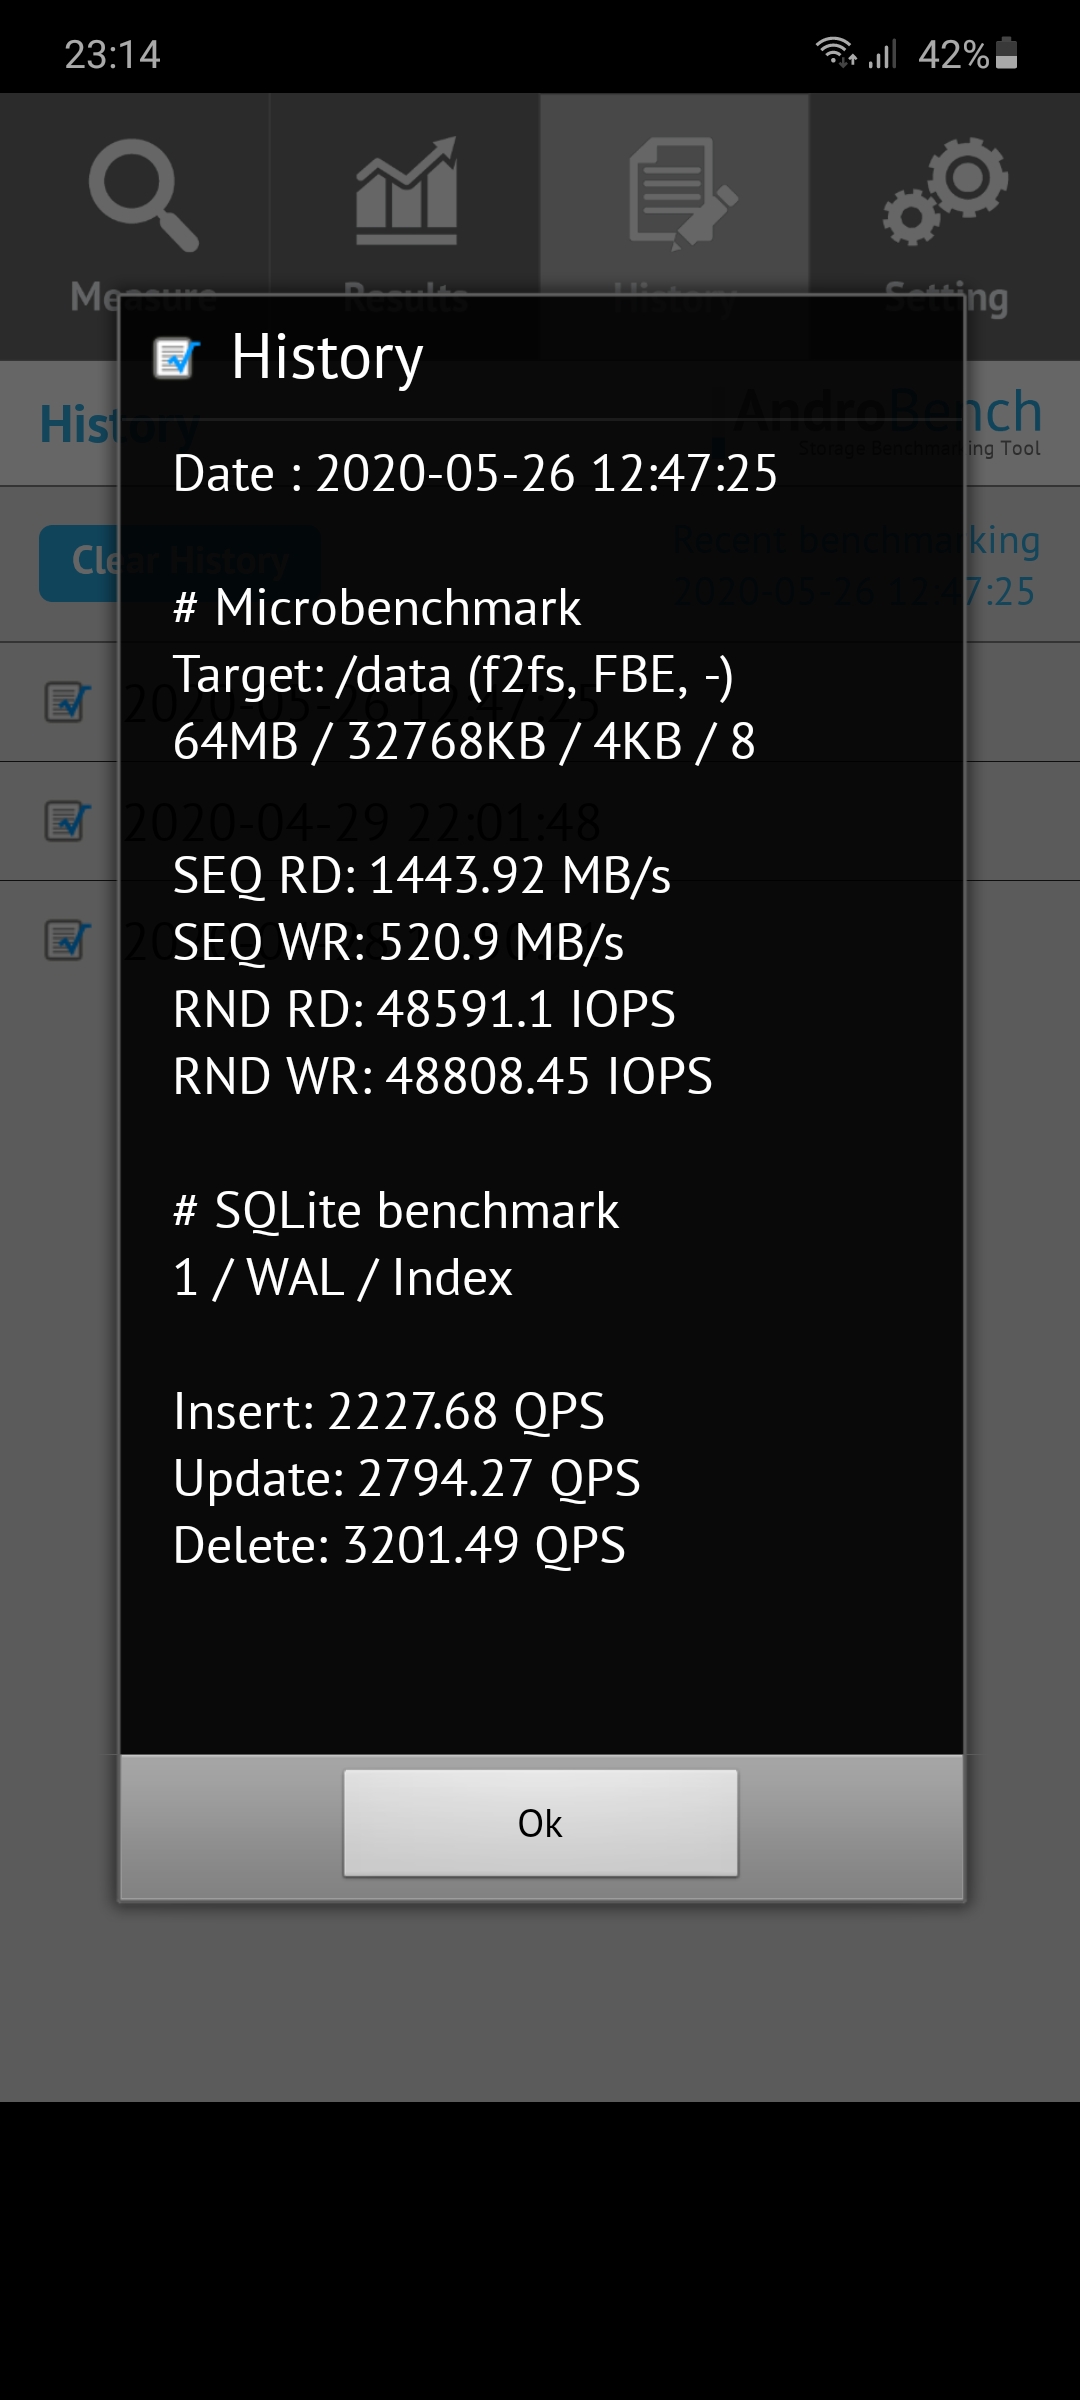Switch to the Setting tab label
This screenshot has height=2400, width=1080.
[946, 298]
